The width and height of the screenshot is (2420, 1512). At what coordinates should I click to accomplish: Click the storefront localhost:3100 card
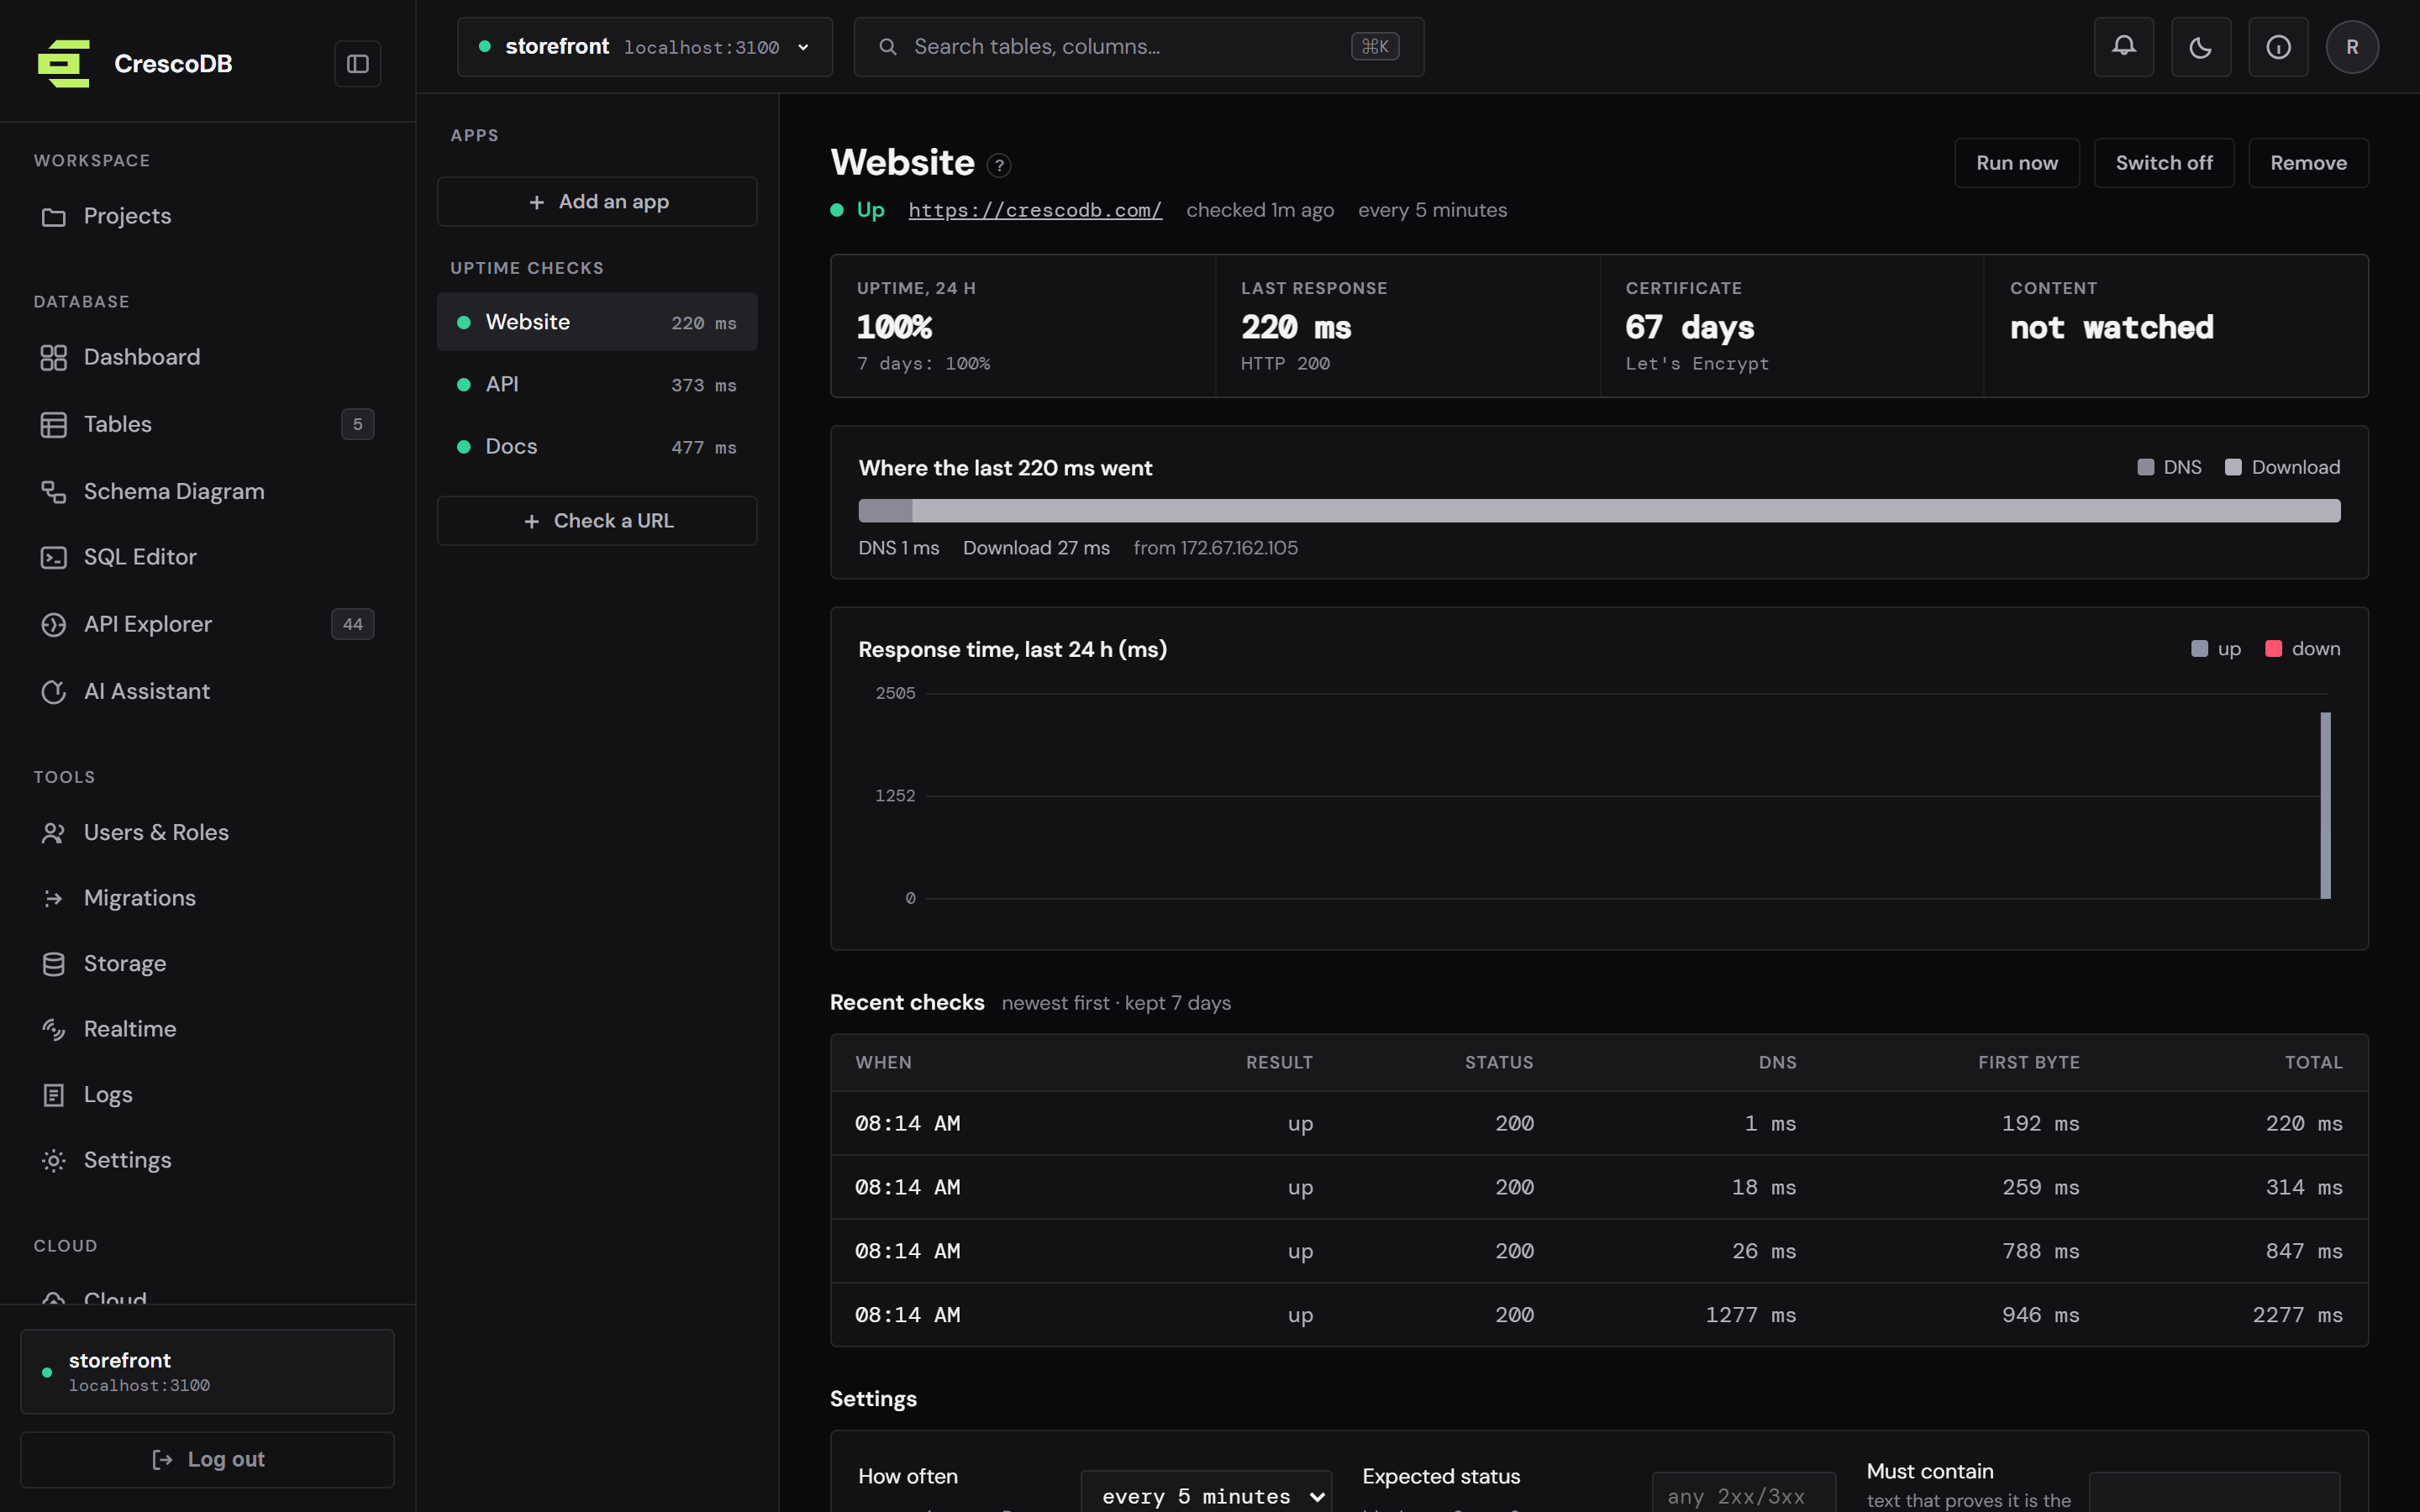point(207,1372)
